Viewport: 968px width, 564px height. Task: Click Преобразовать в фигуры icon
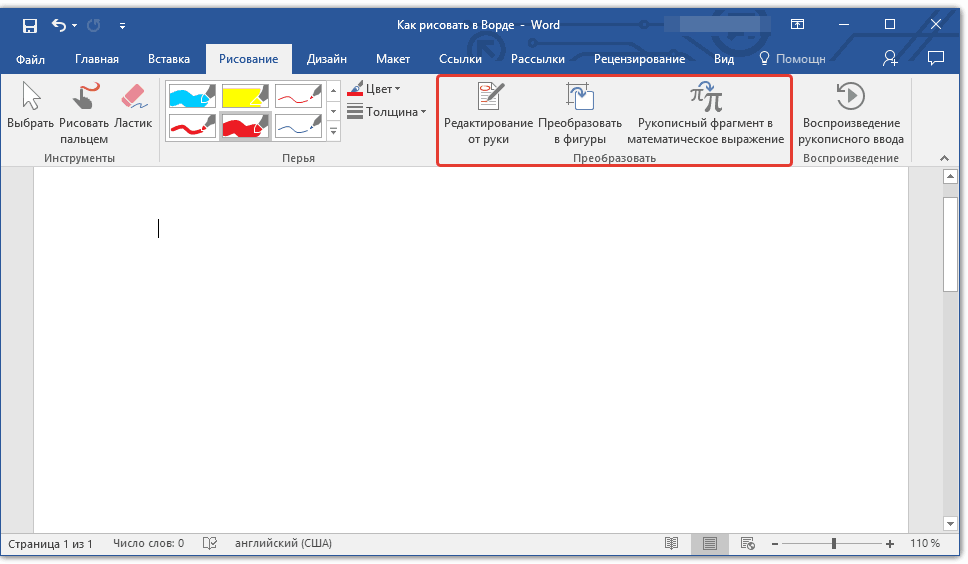click(580, 97)
